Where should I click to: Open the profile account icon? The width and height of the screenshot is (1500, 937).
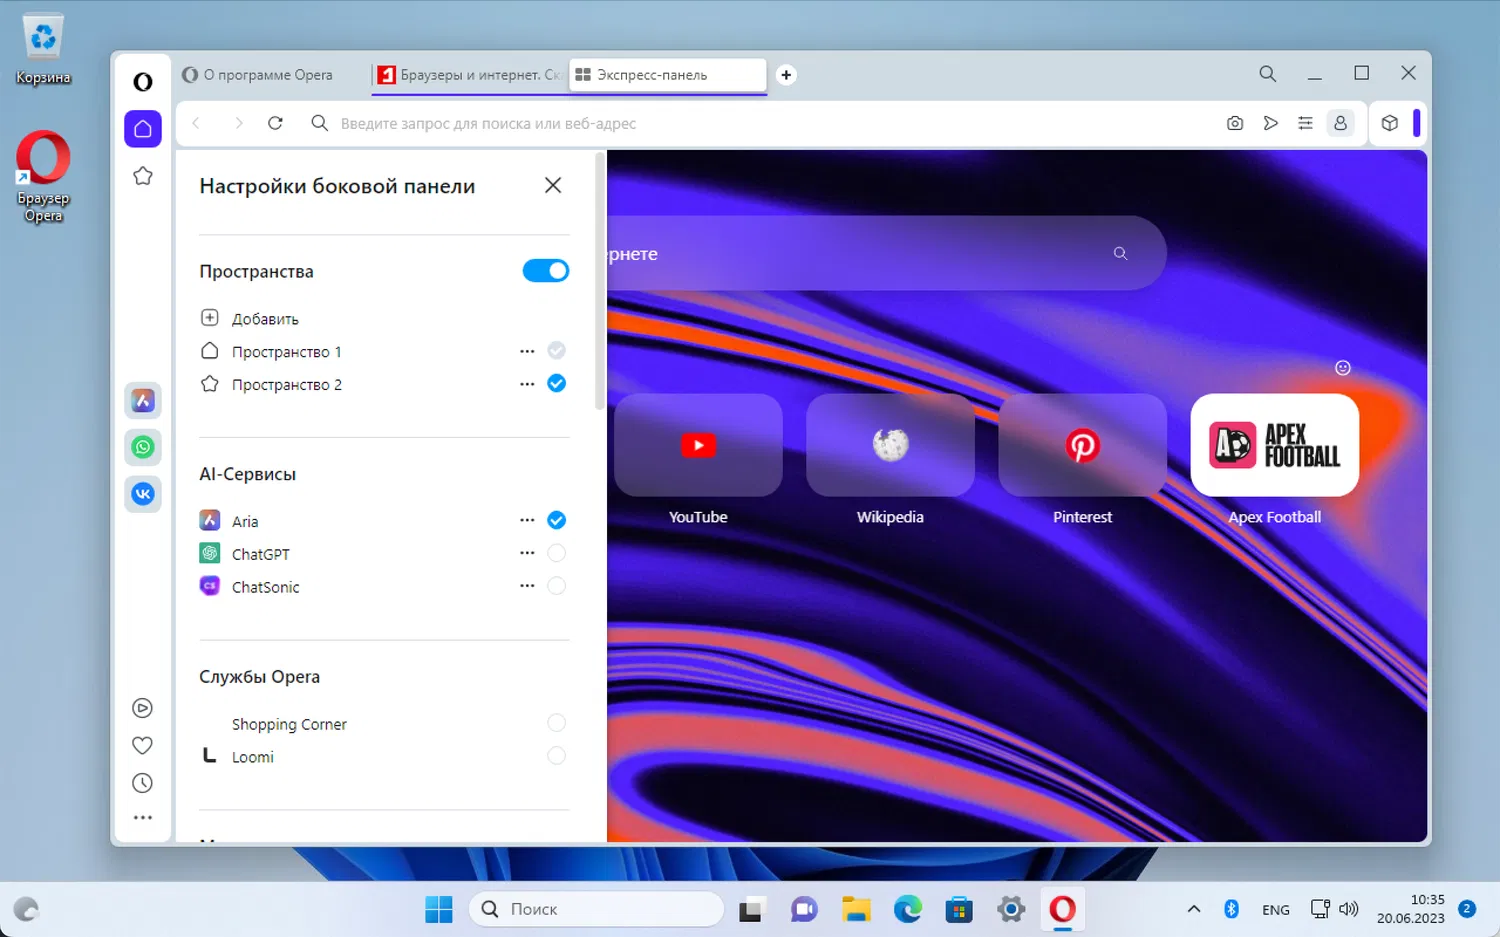coord(1340,123)
